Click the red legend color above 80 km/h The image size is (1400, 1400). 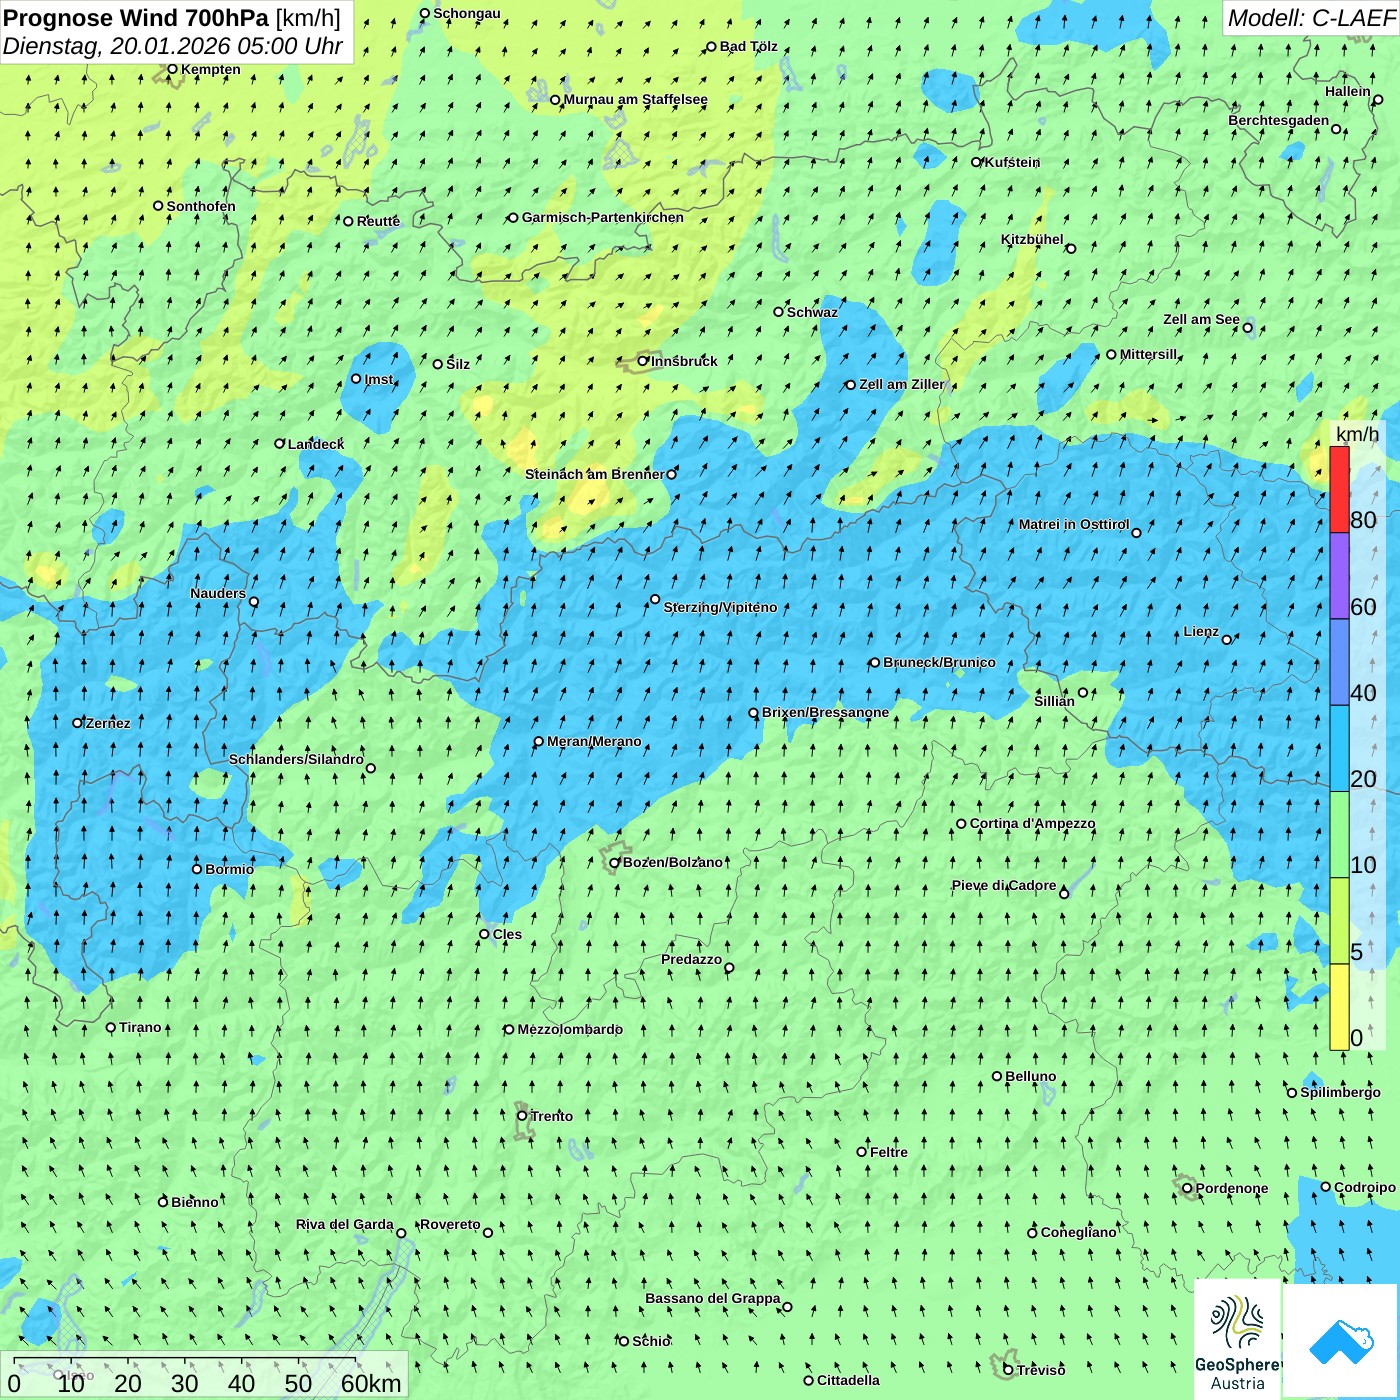pyautogui.click(x=1339, y=489)
